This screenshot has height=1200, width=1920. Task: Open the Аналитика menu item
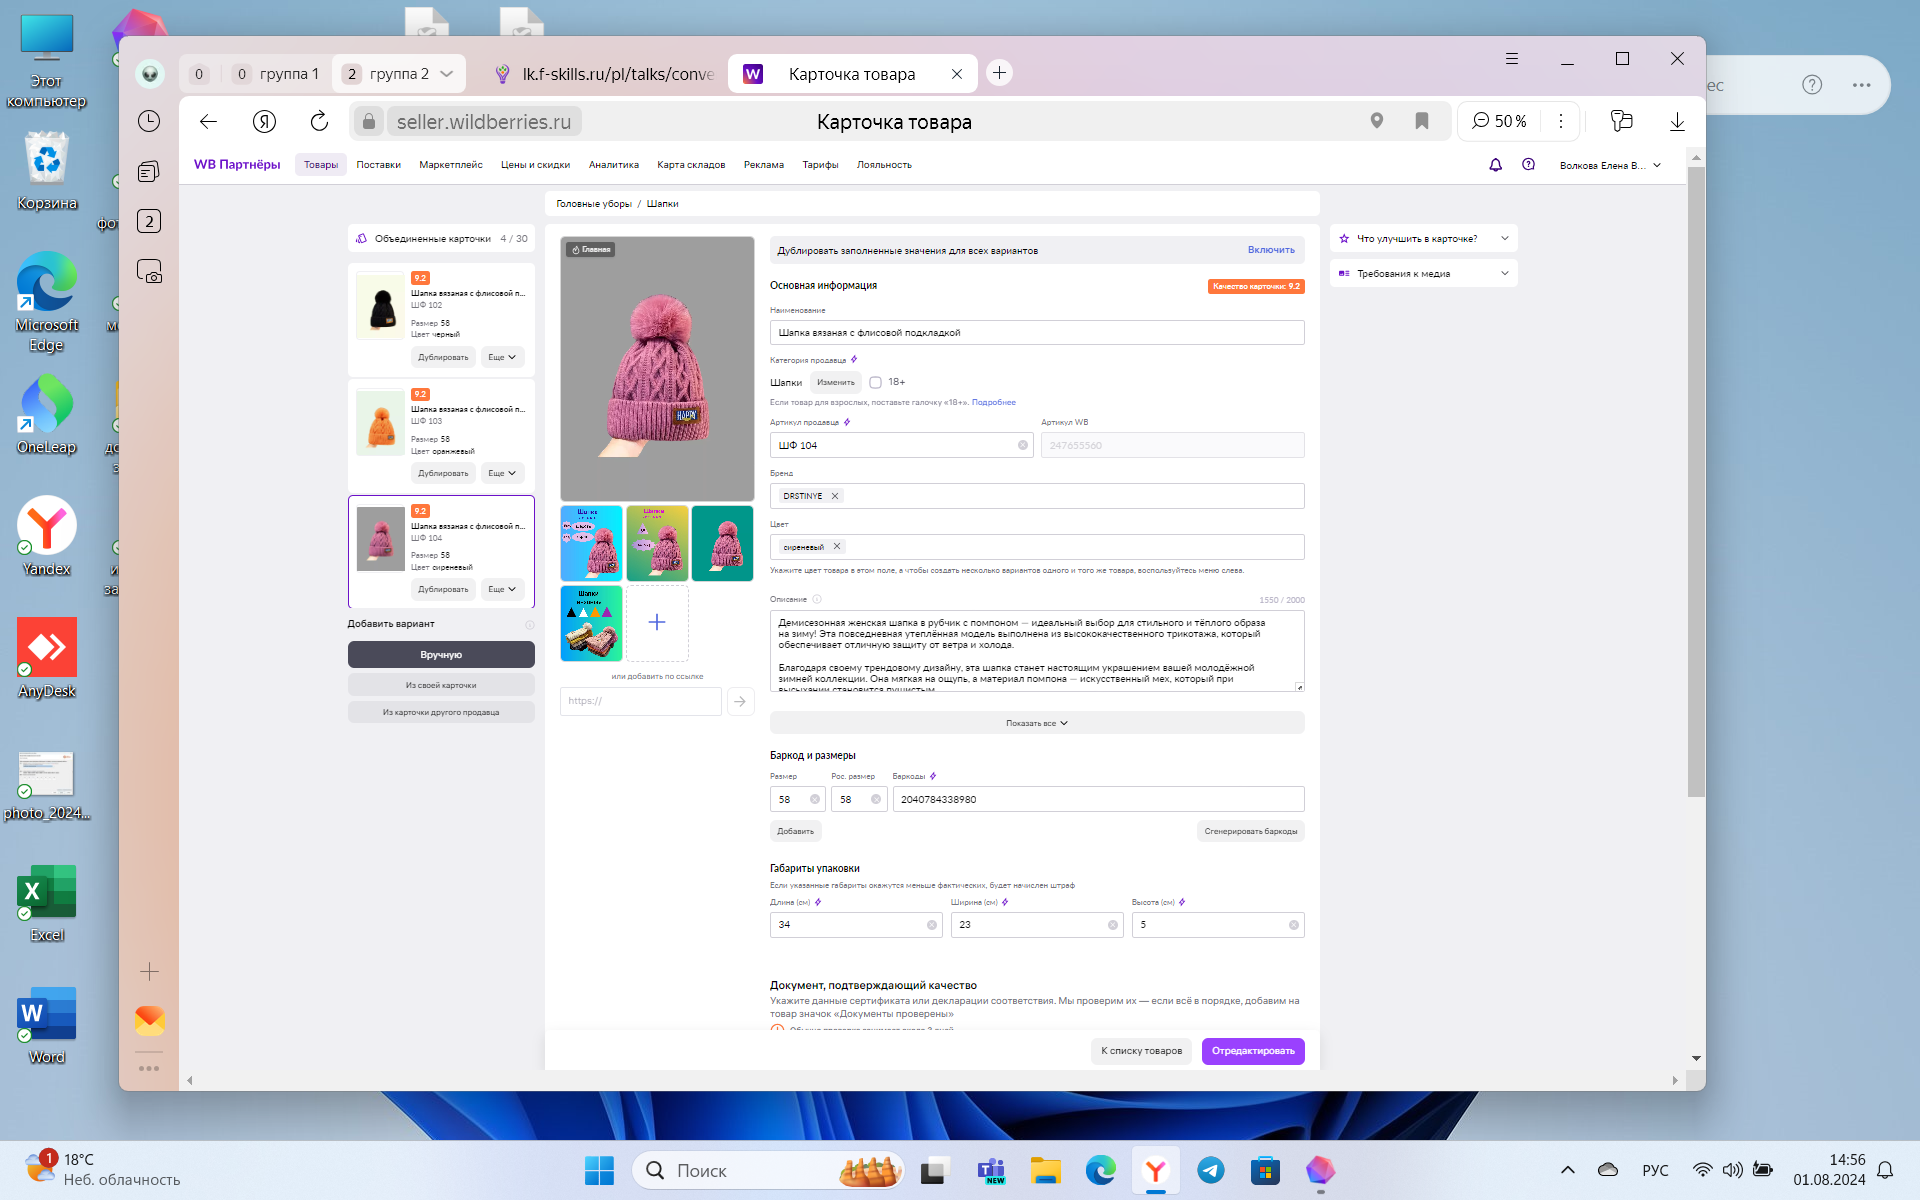tap(613, 165)
